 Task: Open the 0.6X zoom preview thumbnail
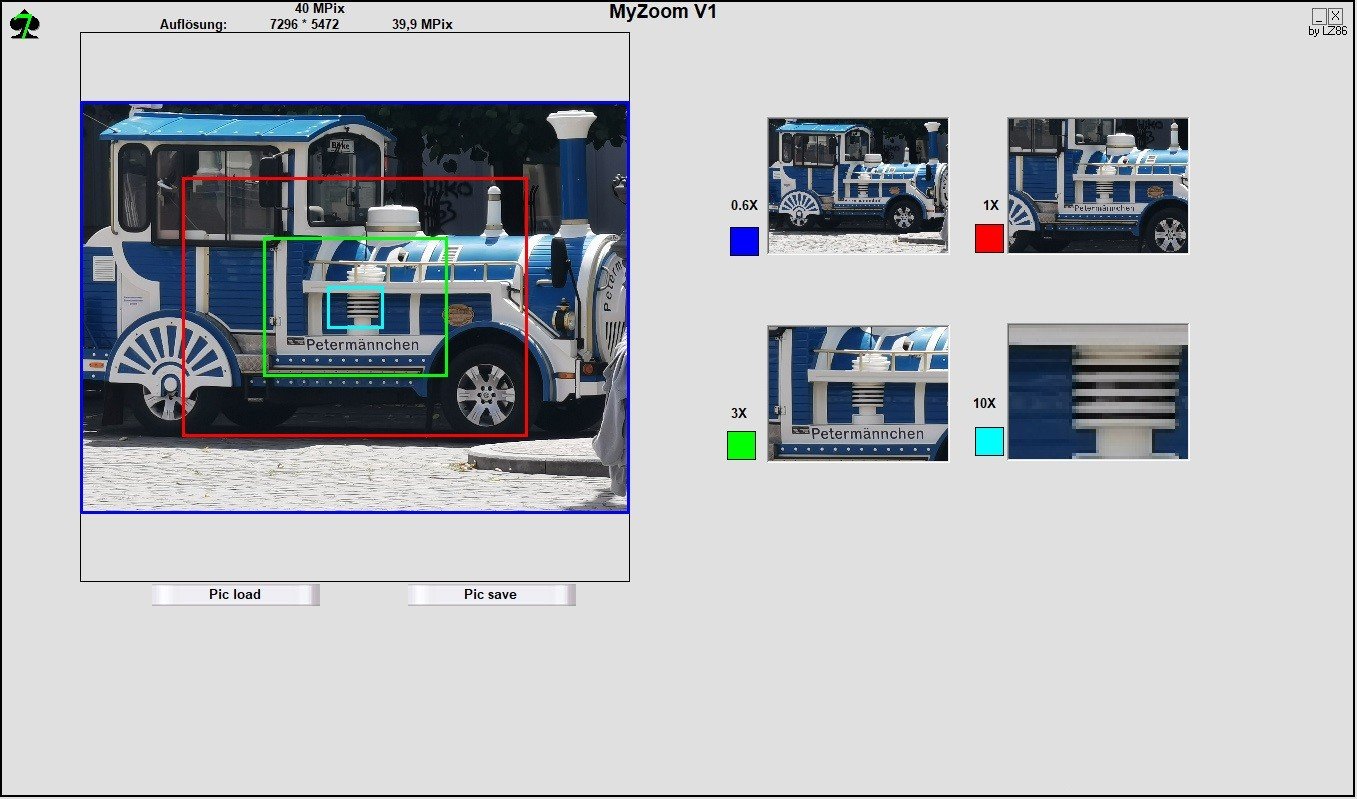click(857, 185)
